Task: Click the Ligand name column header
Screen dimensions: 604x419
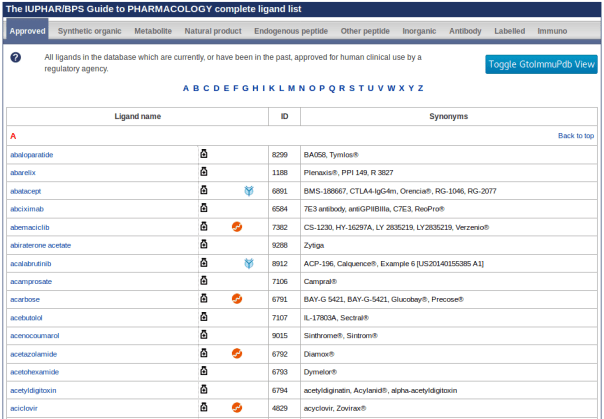Action: [x=138, y=116]
